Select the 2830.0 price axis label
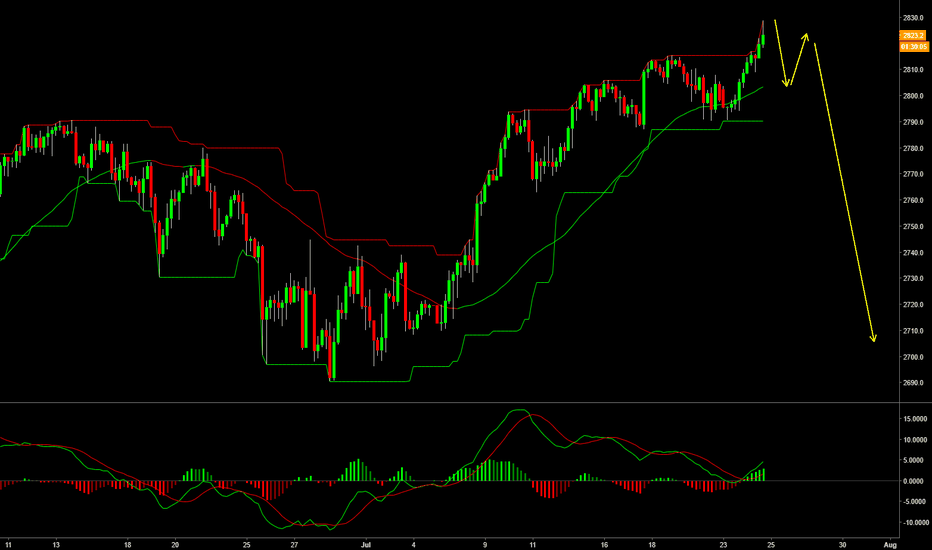The height and width of the screenshot is (550, 932). pyautogui.click(x=913, y=18)
